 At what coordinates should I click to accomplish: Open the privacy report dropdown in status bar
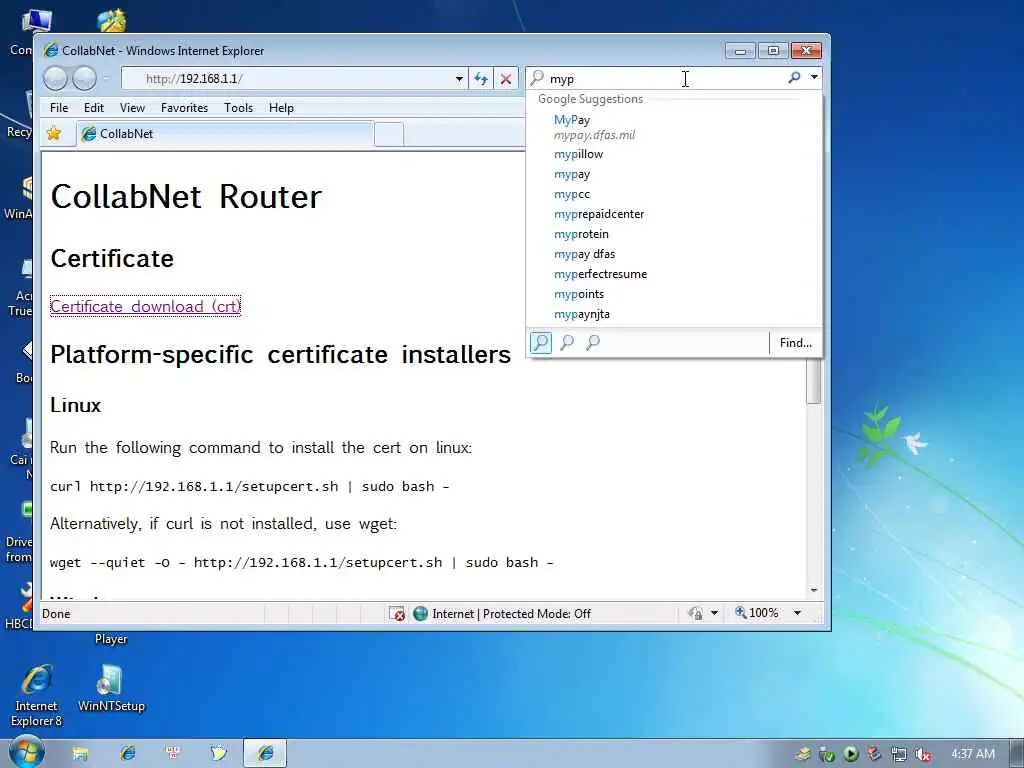click(x=714, y=613)
